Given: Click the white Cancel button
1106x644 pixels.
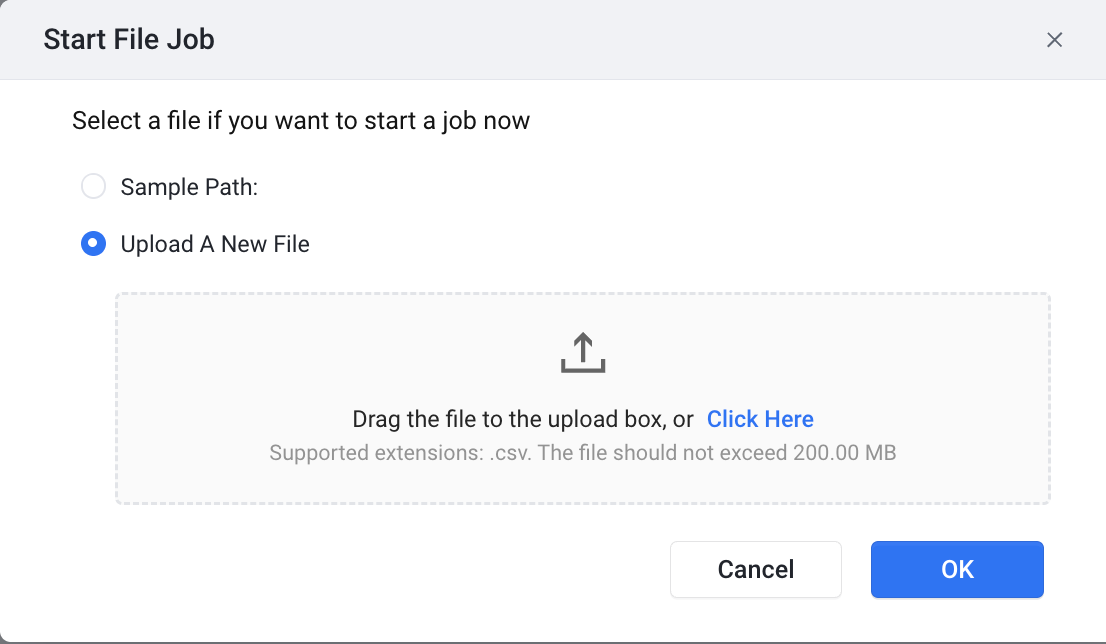Looking at the screenshot, I should coord(755,569).
